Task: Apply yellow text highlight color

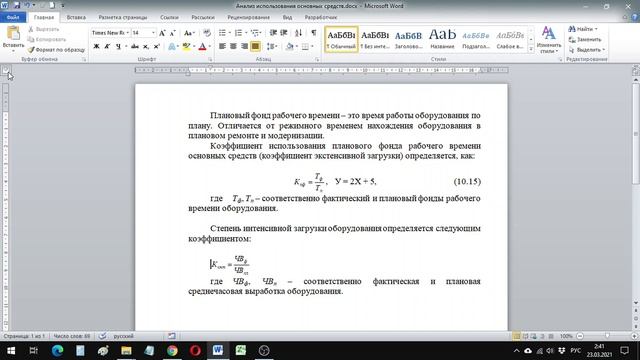Action: [186, 47]
